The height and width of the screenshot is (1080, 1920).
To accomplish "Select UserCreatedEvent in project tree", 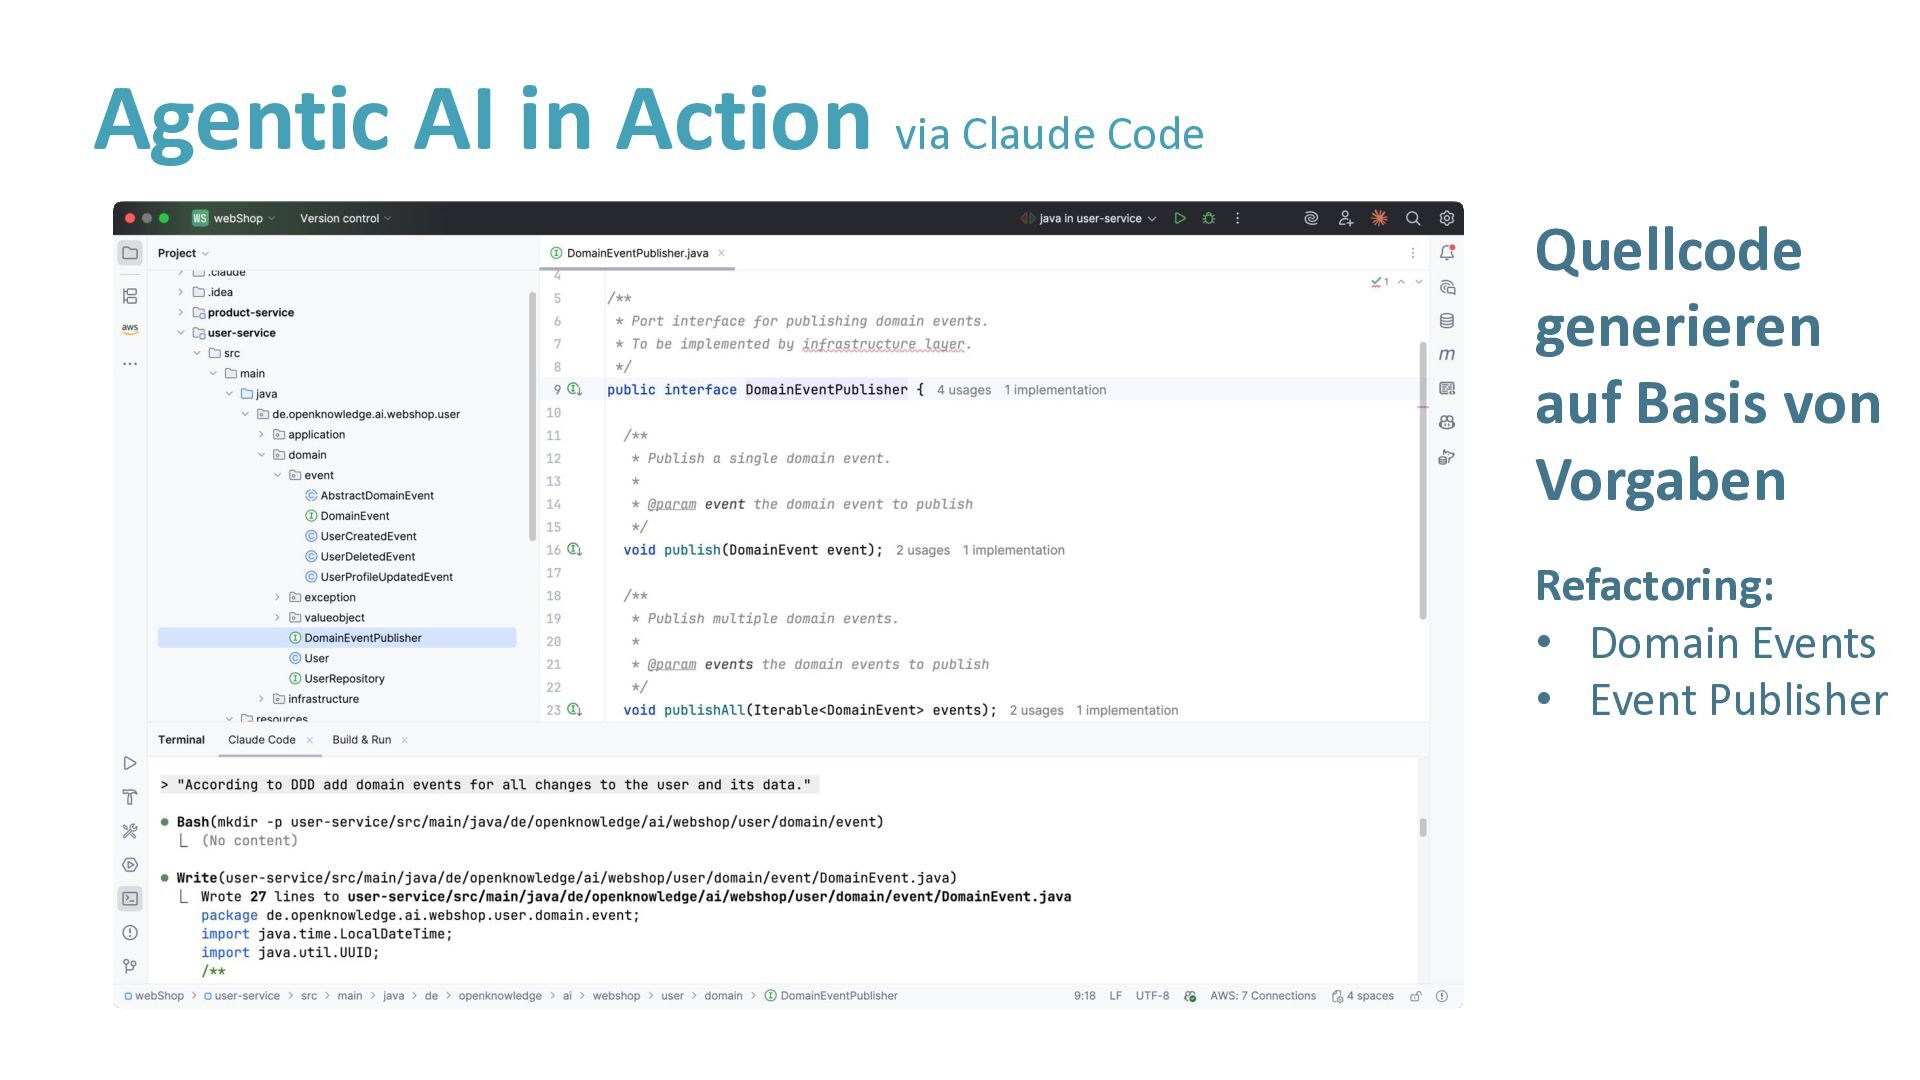I will click(x=368, y=537).
